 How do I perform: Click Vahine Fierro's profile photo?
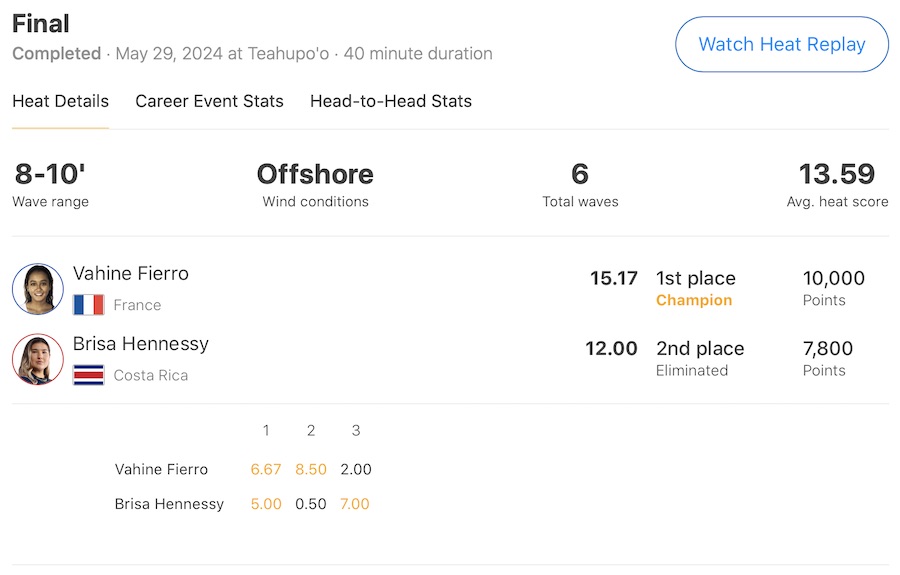[38, 289]
